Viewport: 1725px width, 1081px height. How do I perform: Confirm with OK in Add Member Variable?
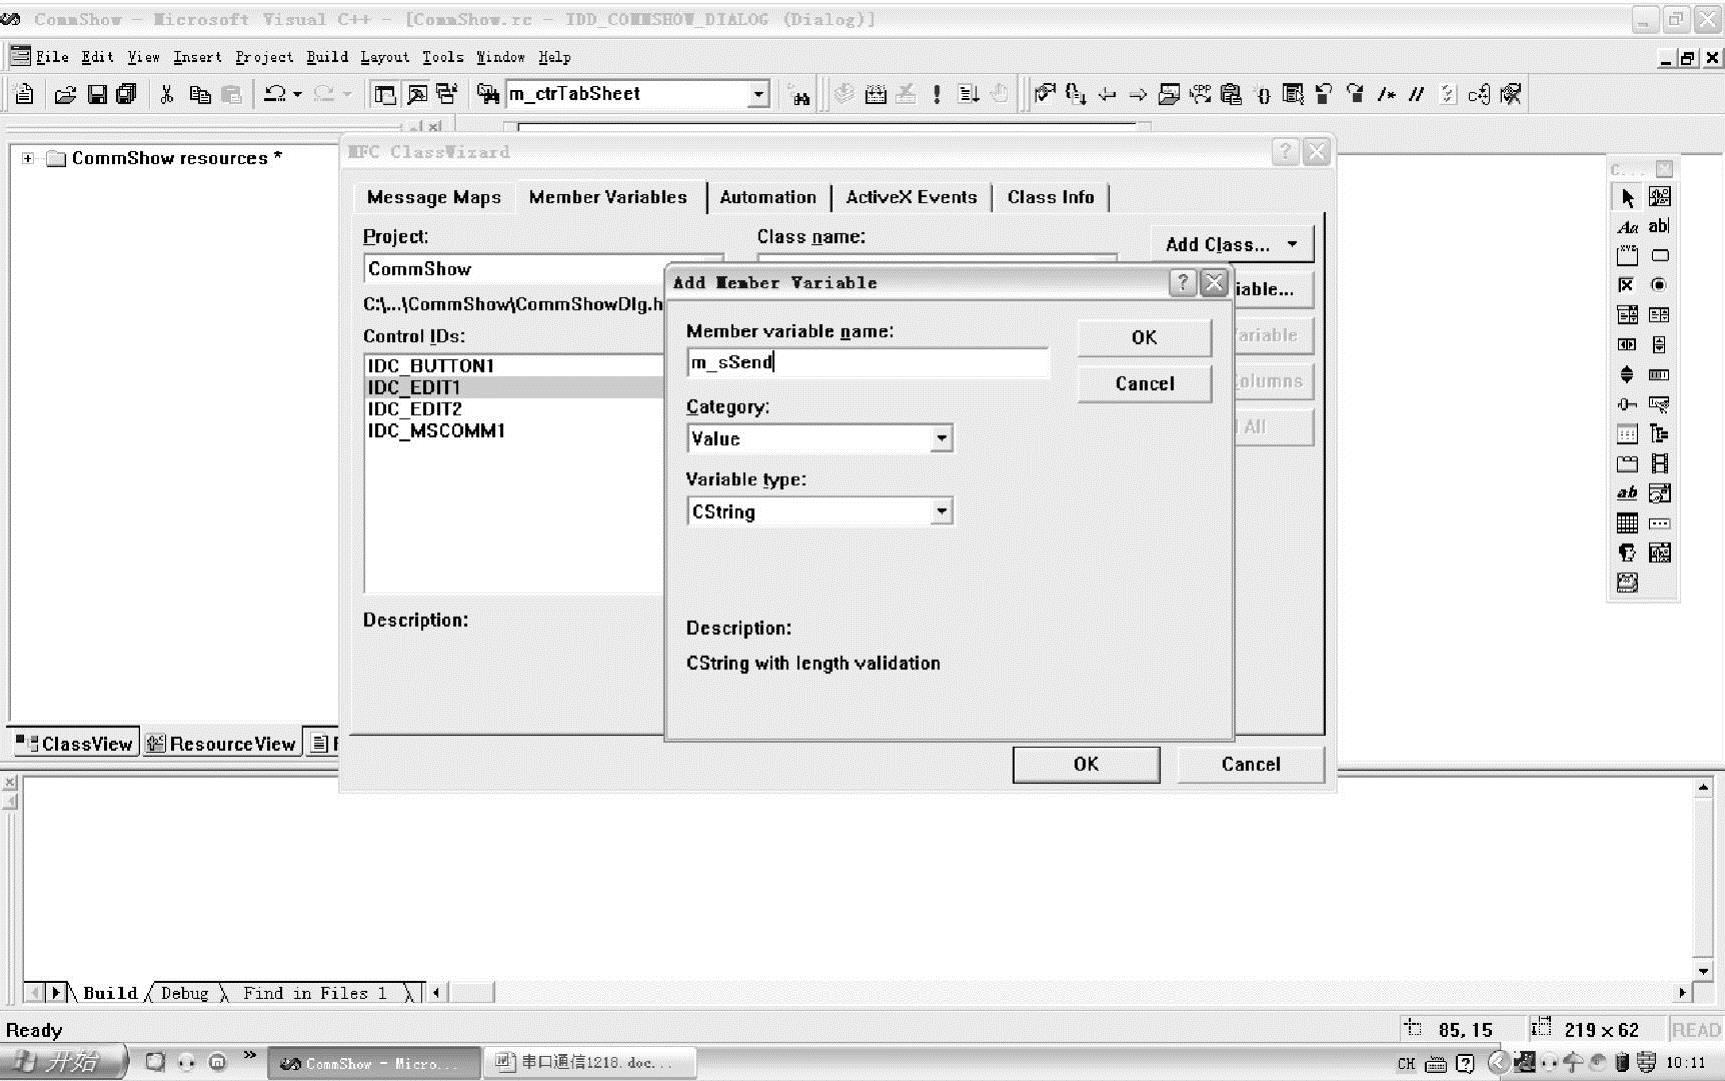tap(1144, 338)
